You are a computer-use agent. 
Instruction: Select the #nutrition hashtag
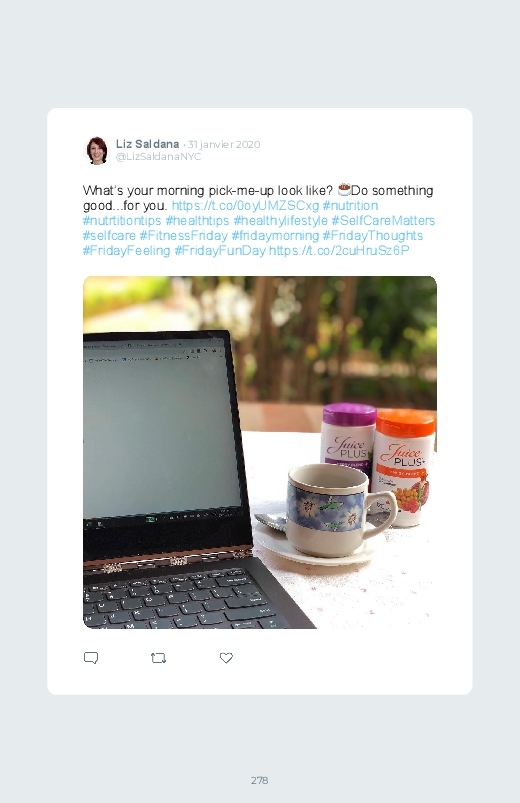[350, 205]
